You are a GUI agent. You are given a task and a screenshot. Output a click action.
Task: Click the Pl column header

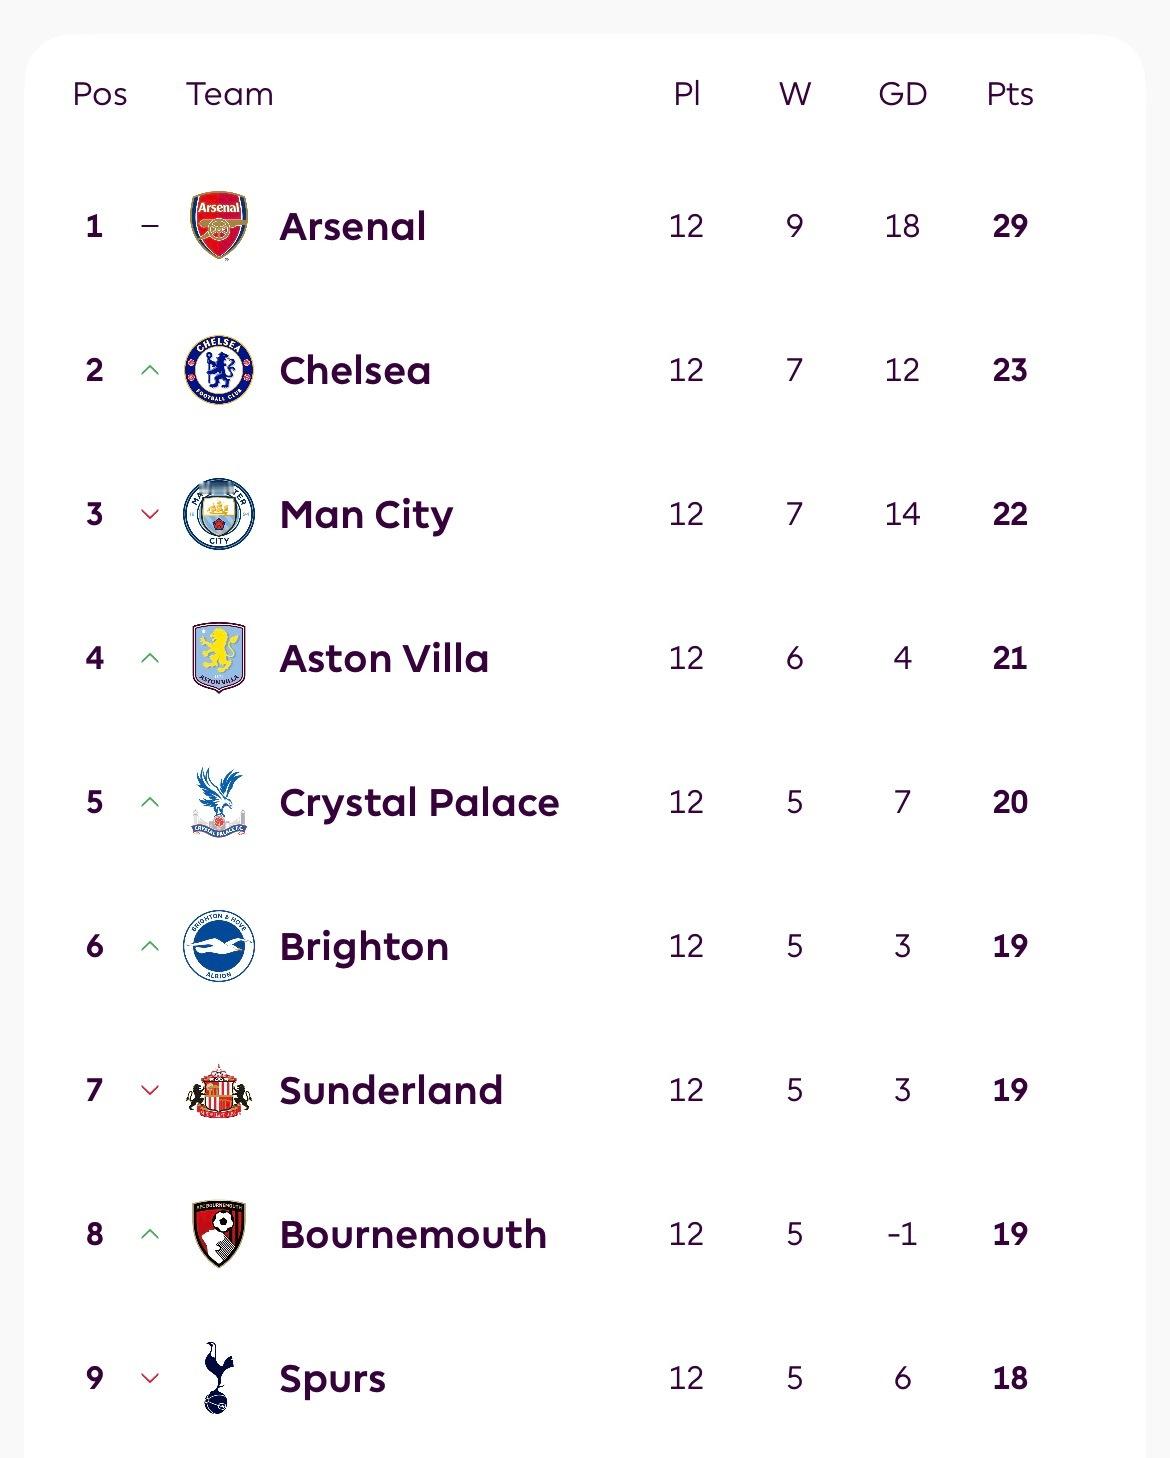(686, 94)
